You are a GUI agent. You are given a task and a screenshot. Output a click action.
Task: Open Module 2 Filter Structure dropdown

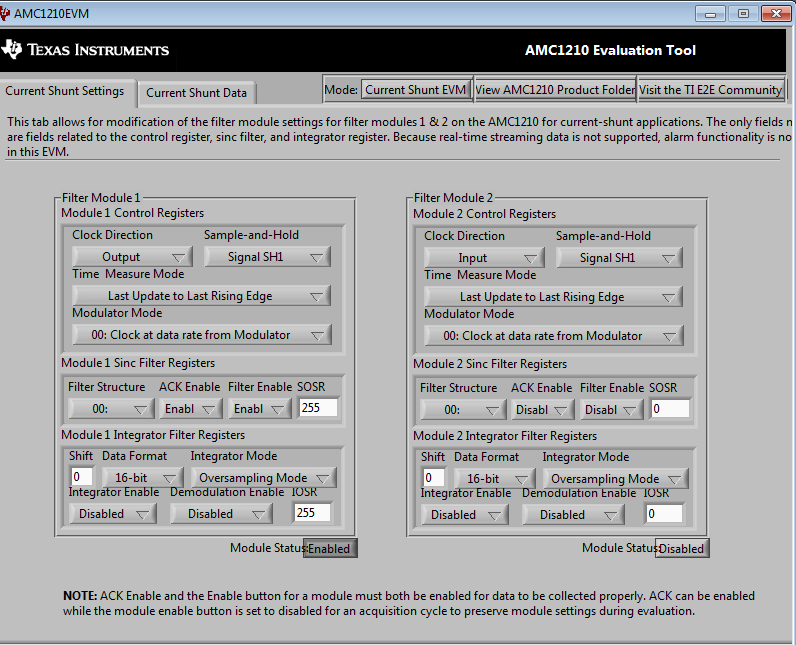(x=463, y=410)
